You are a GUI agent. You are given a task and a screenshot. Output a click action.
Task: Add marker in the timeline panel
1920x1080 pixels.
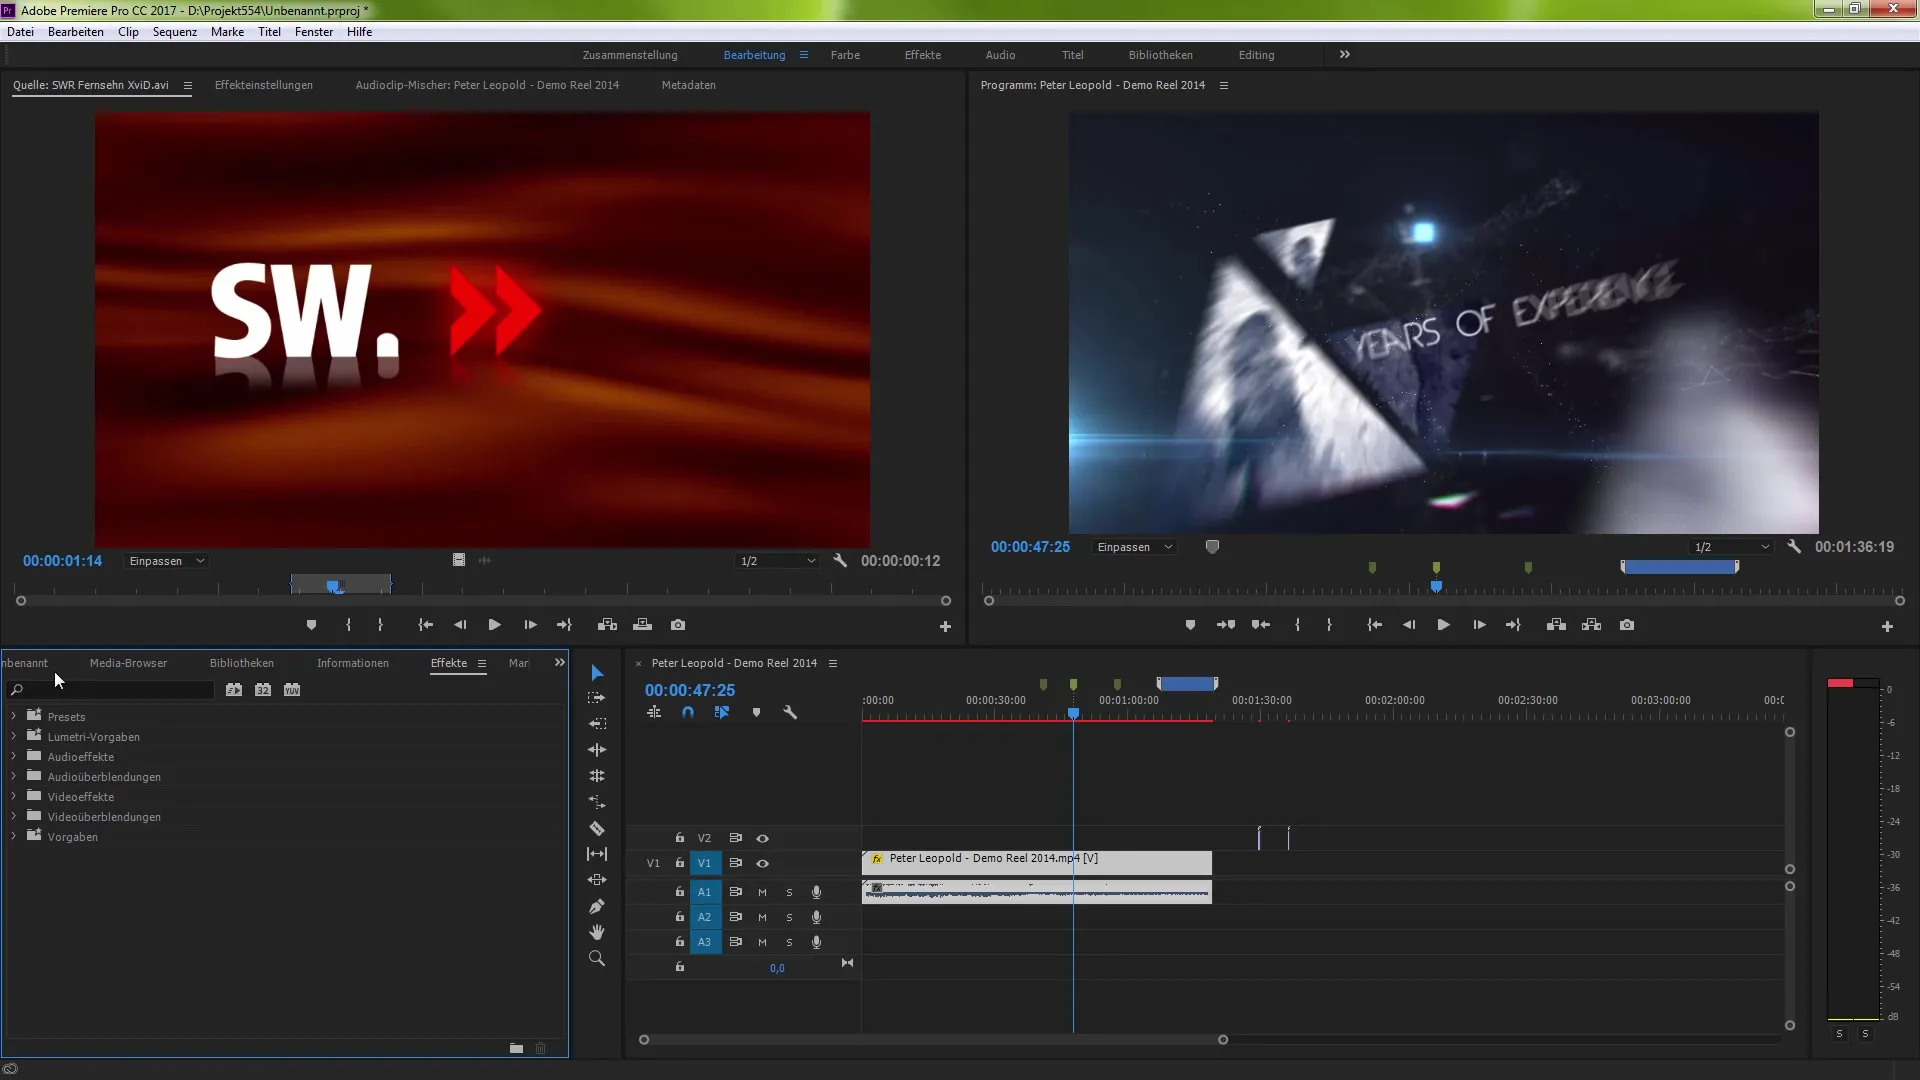756,713
